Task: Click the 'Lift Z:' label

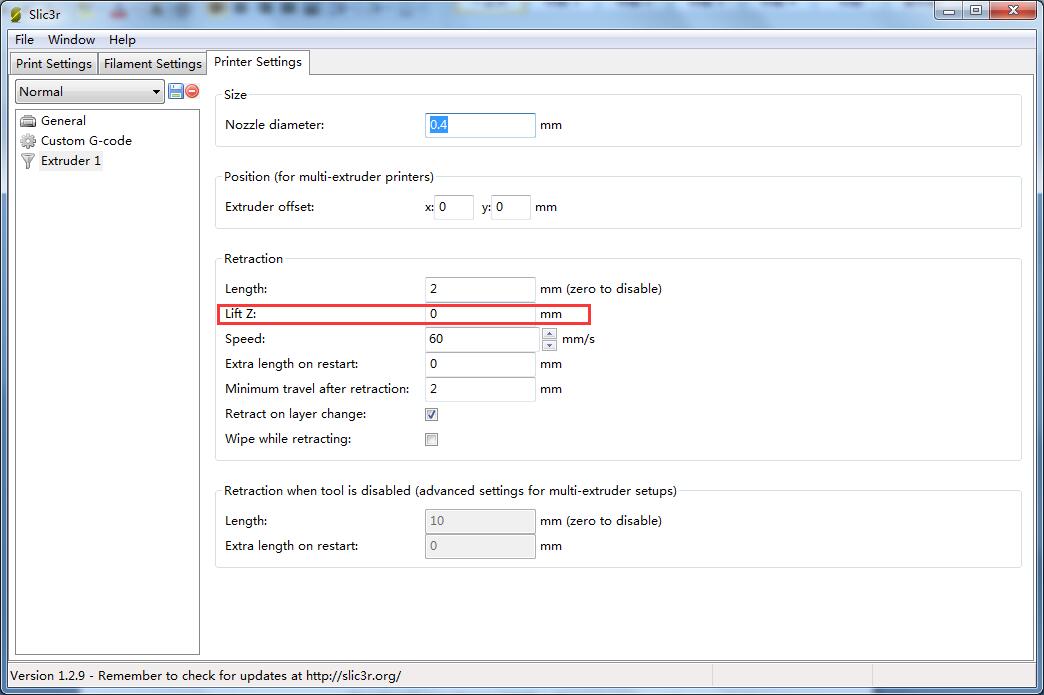Action: point(240,314)
